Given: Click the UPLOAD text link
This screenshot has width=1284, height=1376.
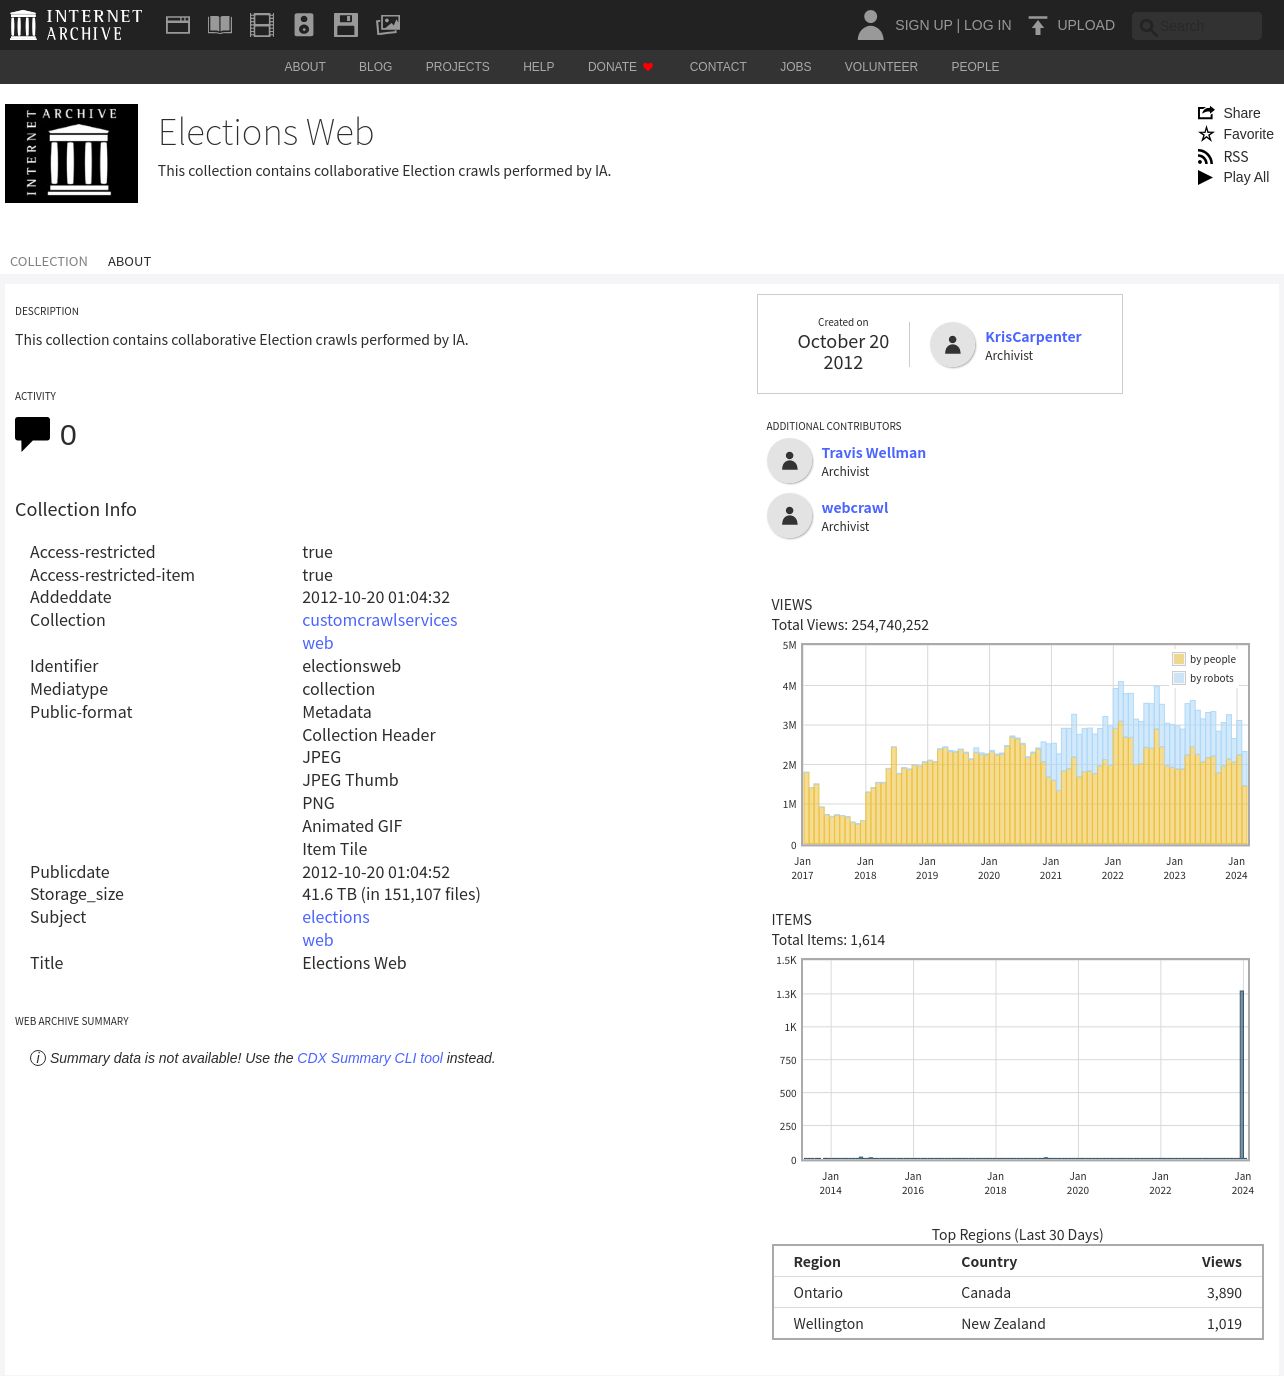Looking at the screenshot, I should (x=1086, y=25).
